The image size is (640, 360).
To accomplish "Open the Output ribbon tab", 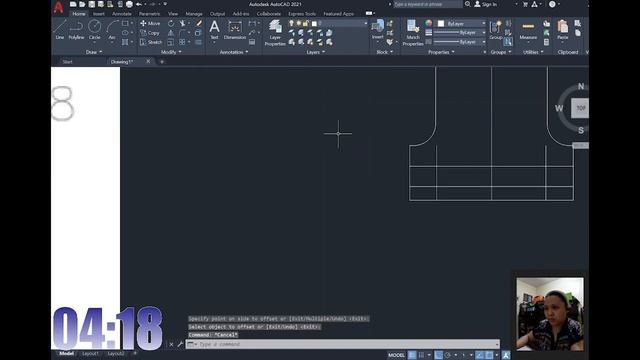I will point(217,14).
